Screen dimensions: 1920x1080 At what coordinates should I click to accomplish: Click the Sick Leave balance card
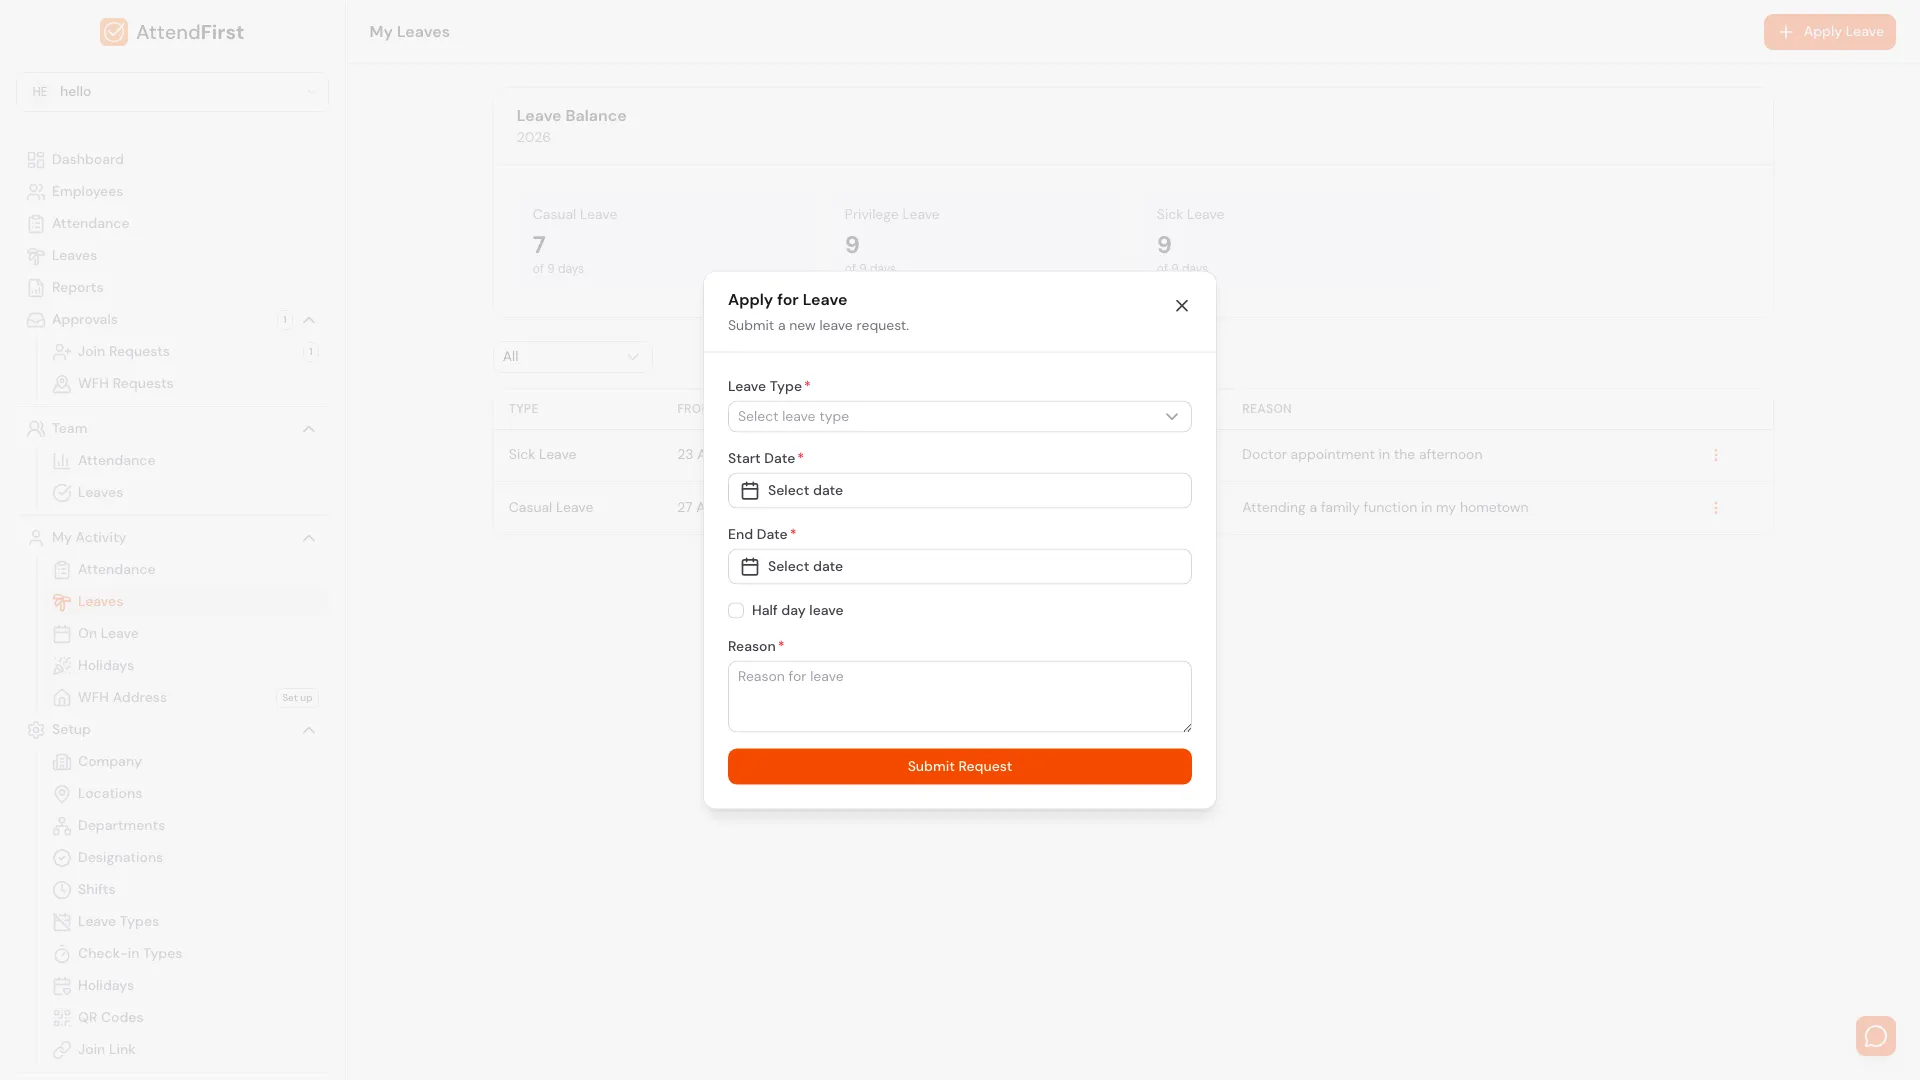click(1288, 243)
